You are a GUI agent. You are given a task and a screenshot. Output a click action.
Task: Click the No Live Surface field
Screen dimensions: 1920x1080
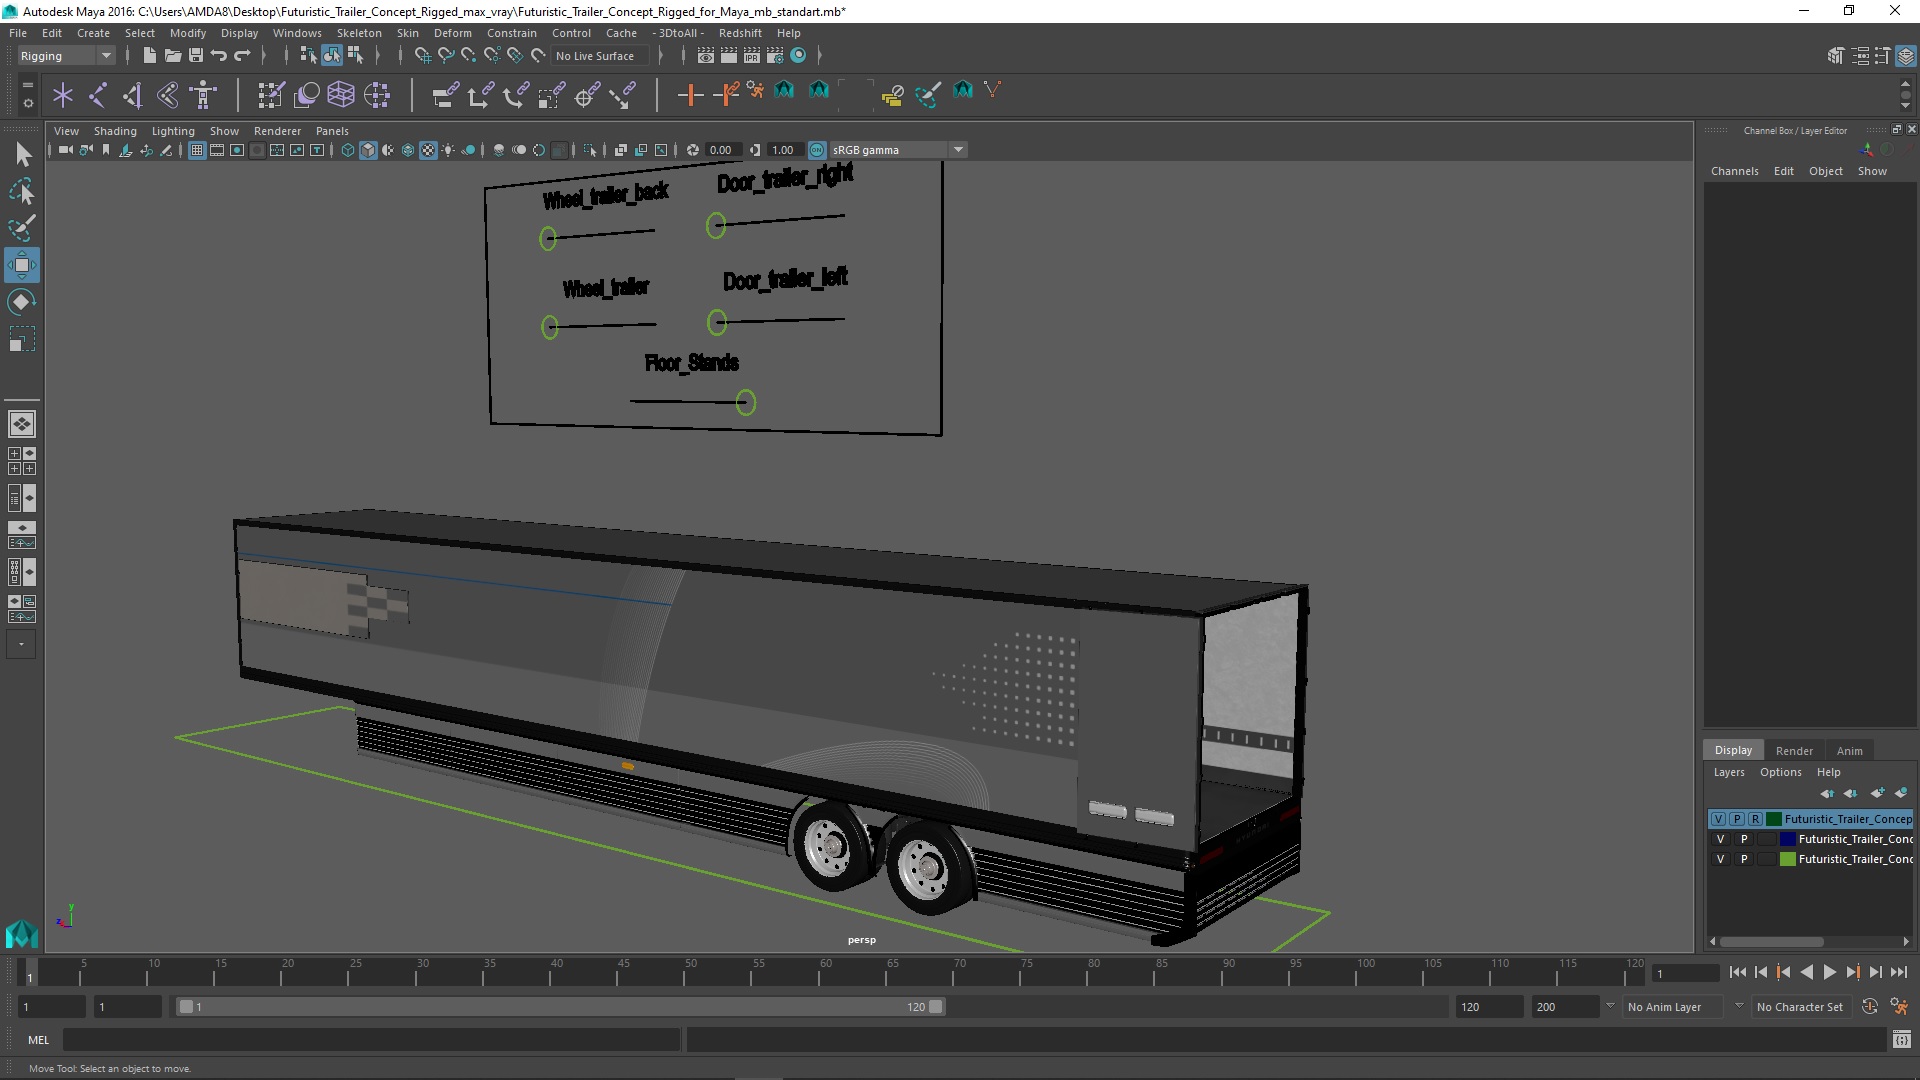601,56
